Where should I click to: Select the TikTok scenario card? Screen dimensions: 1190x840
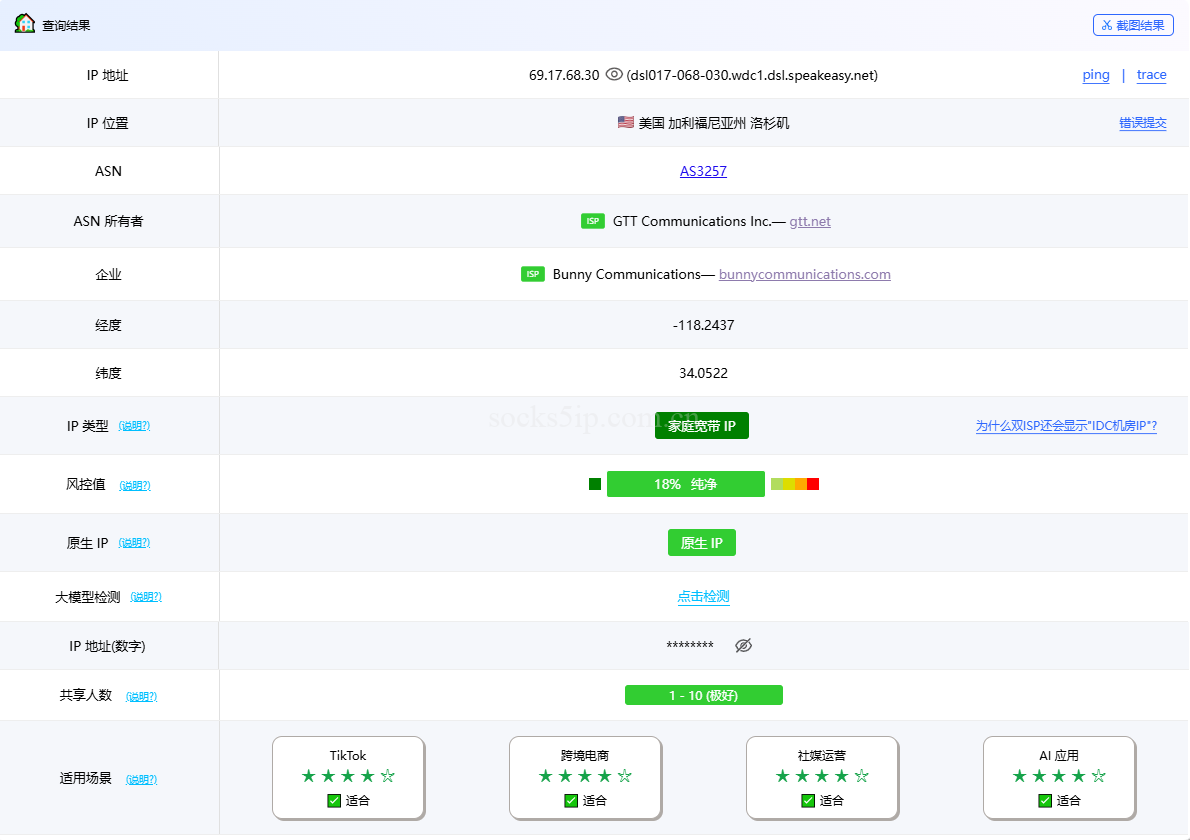[348, 778]
